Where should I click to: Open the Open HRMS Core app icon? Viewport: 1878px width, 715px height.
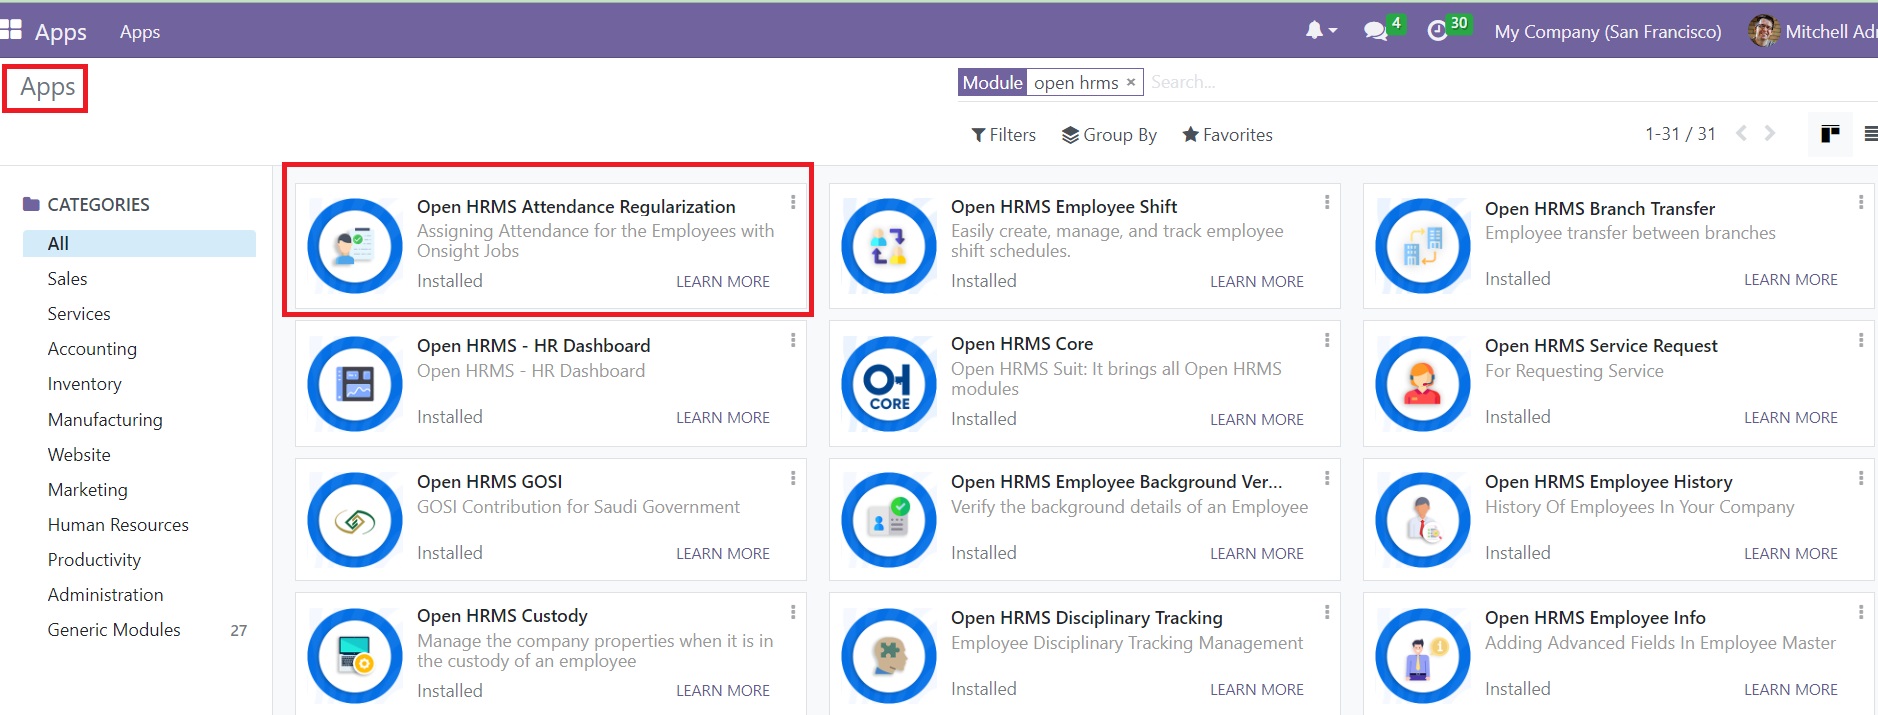889,383
